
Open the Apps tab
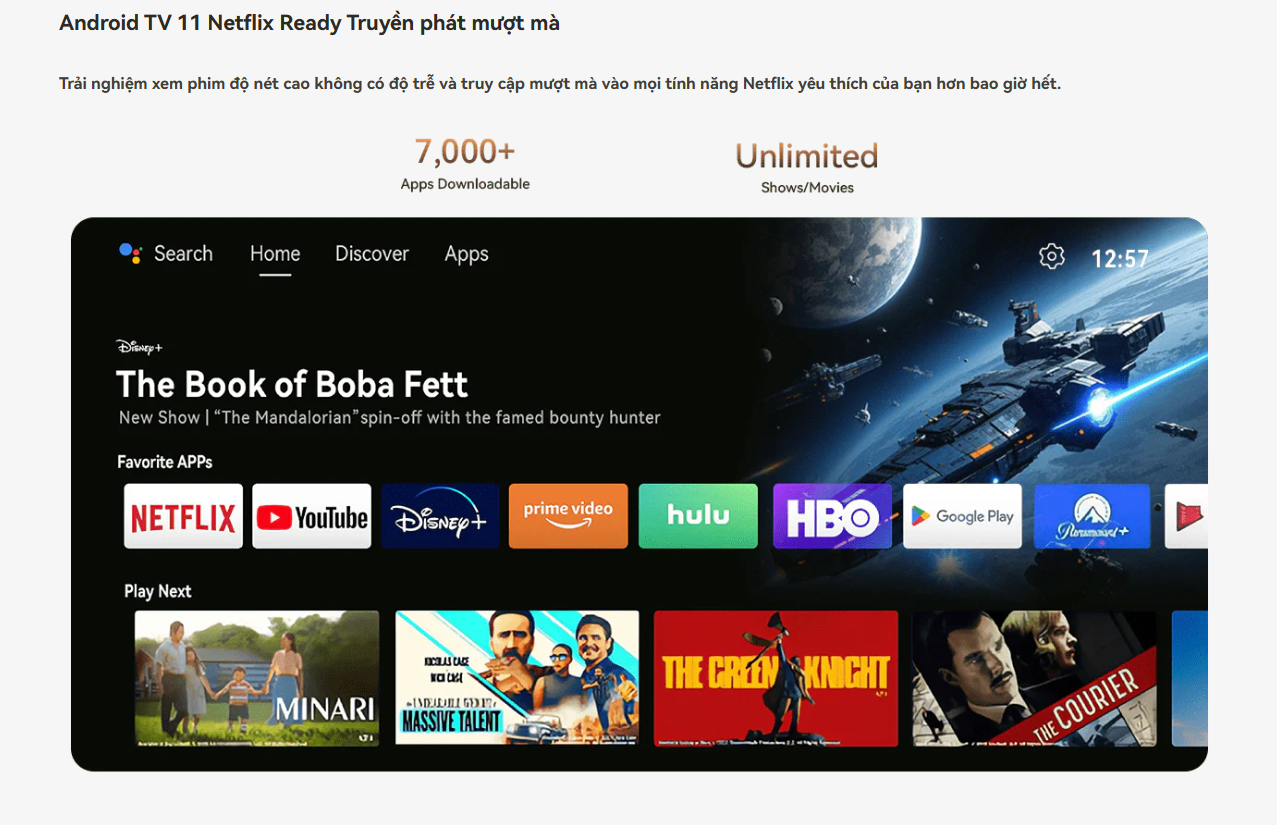point(467,254)
